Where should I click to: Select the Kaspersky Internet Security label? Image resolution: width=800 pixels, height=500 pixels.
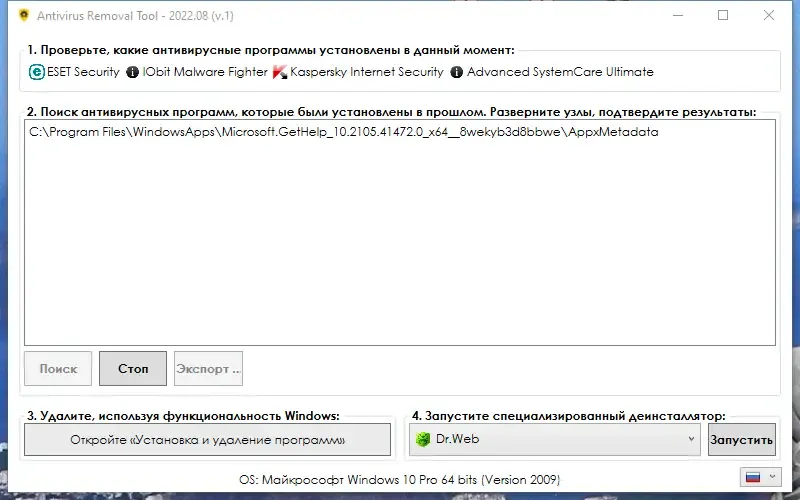pyautogui.click(x=367, y=72)
